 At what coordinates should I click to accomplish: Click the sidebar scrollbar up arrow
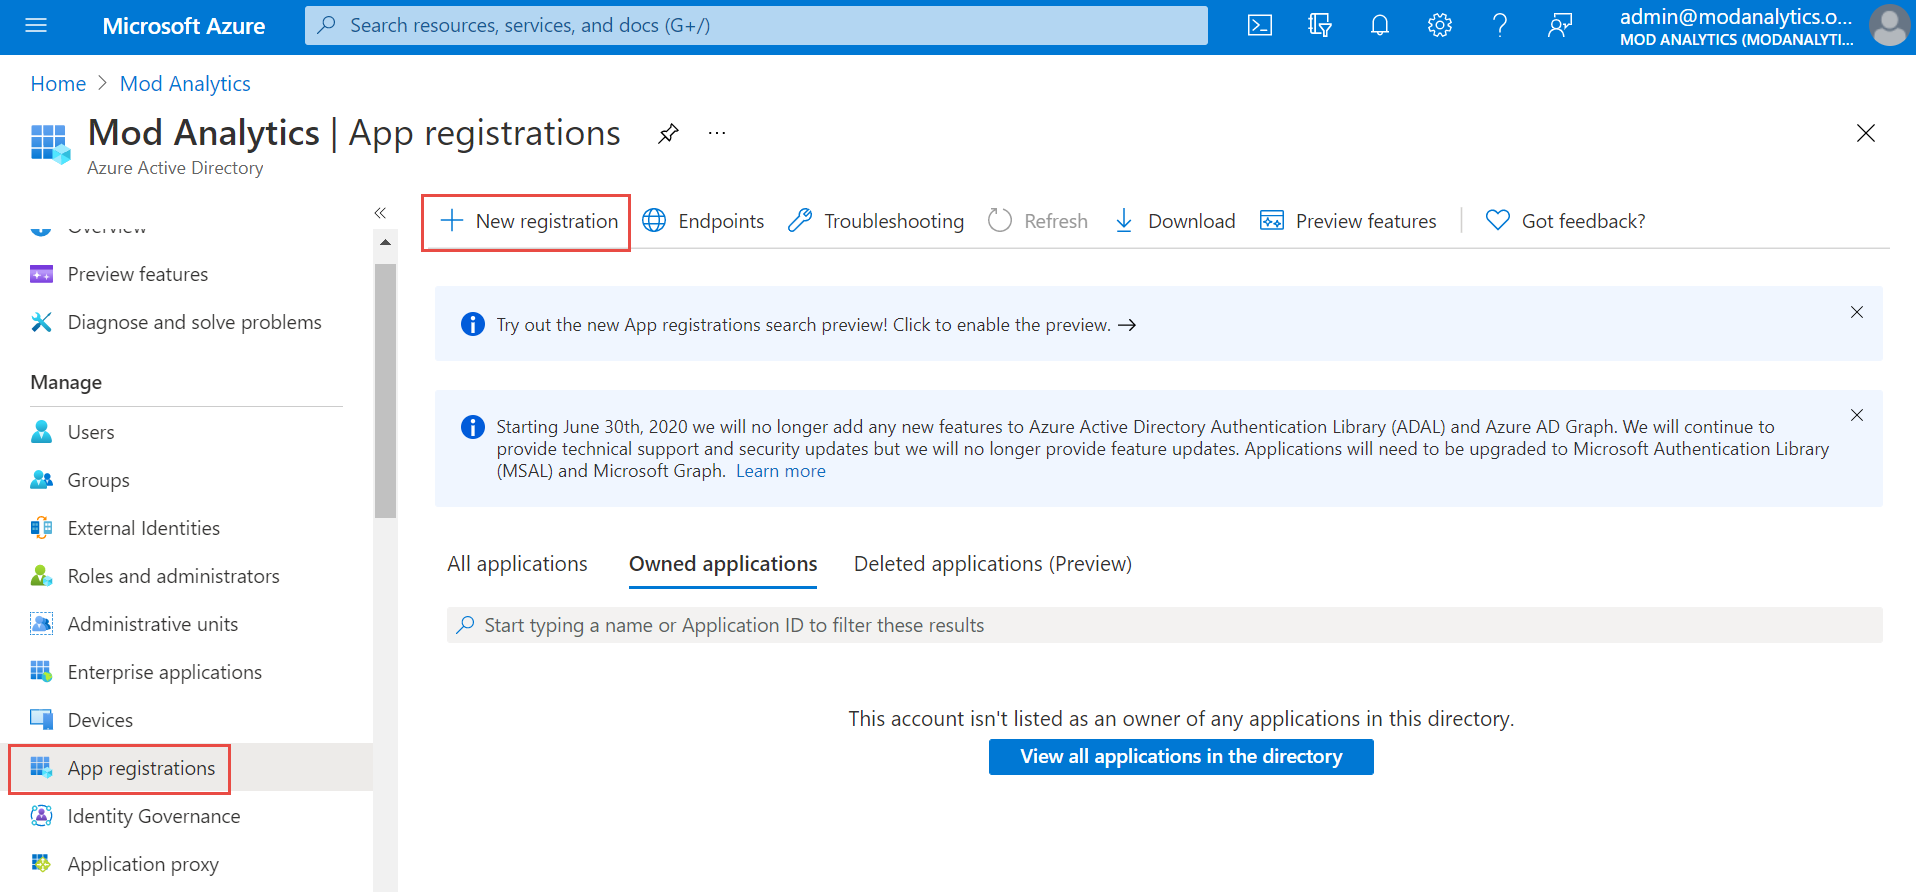pyautogui.click(x=385, y=242)
